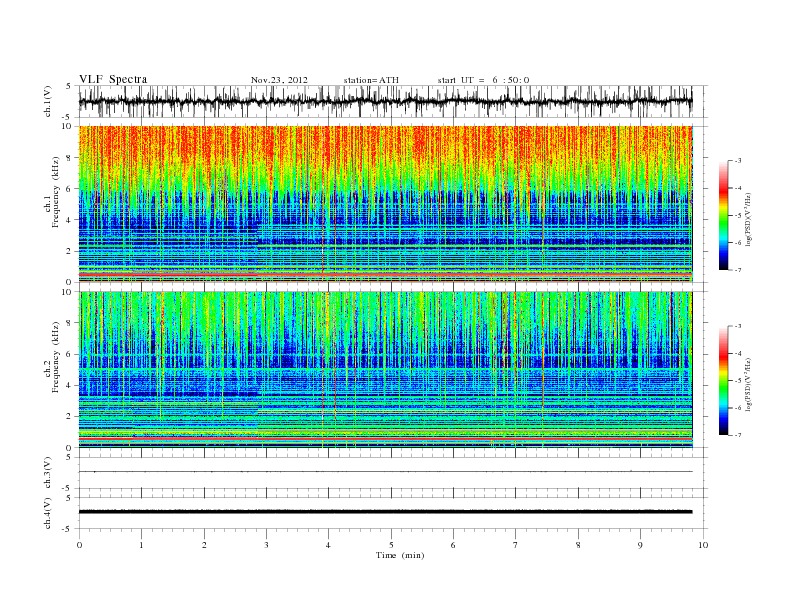Click the "0" tick on the time axis
The width and height of the screenshot is (792, 612).
tap(79, 545)
